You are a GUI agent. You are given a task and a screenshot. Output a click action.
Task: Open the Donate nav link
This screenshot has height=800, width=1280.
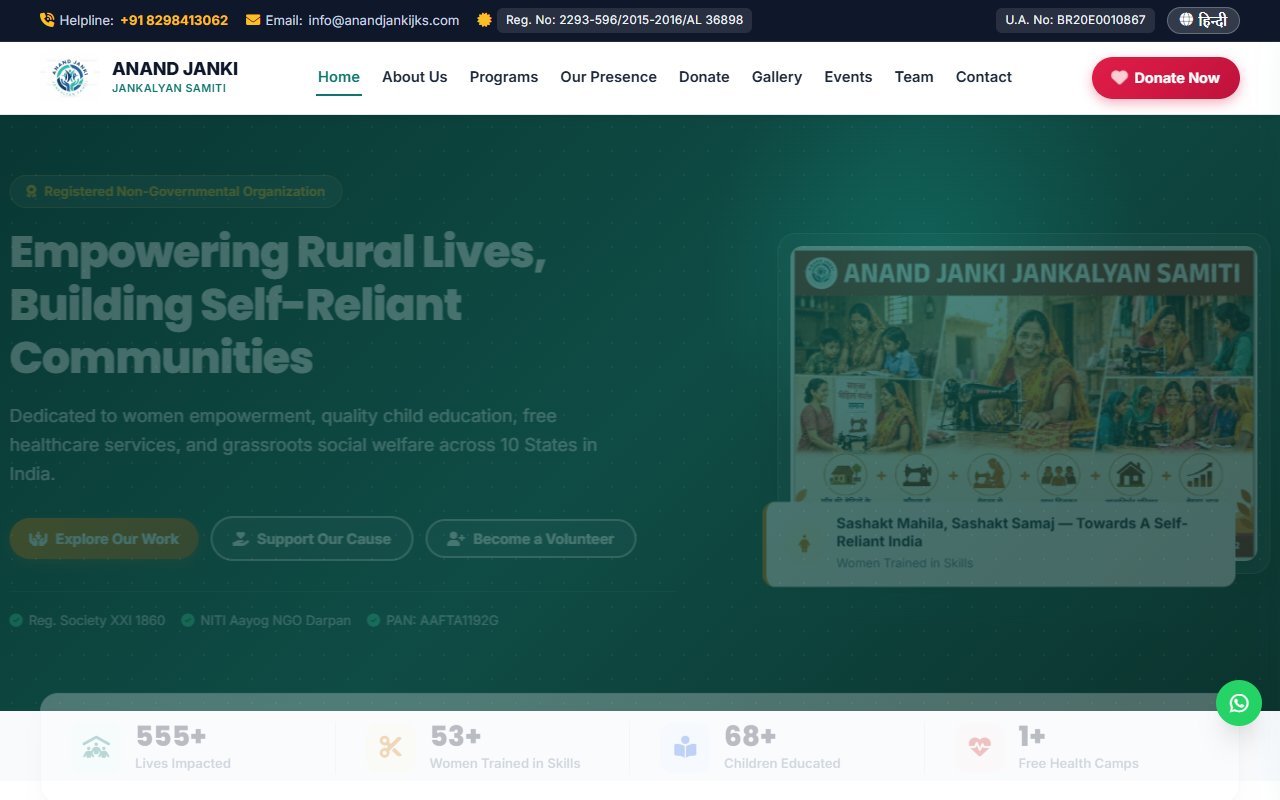(704, 77)
